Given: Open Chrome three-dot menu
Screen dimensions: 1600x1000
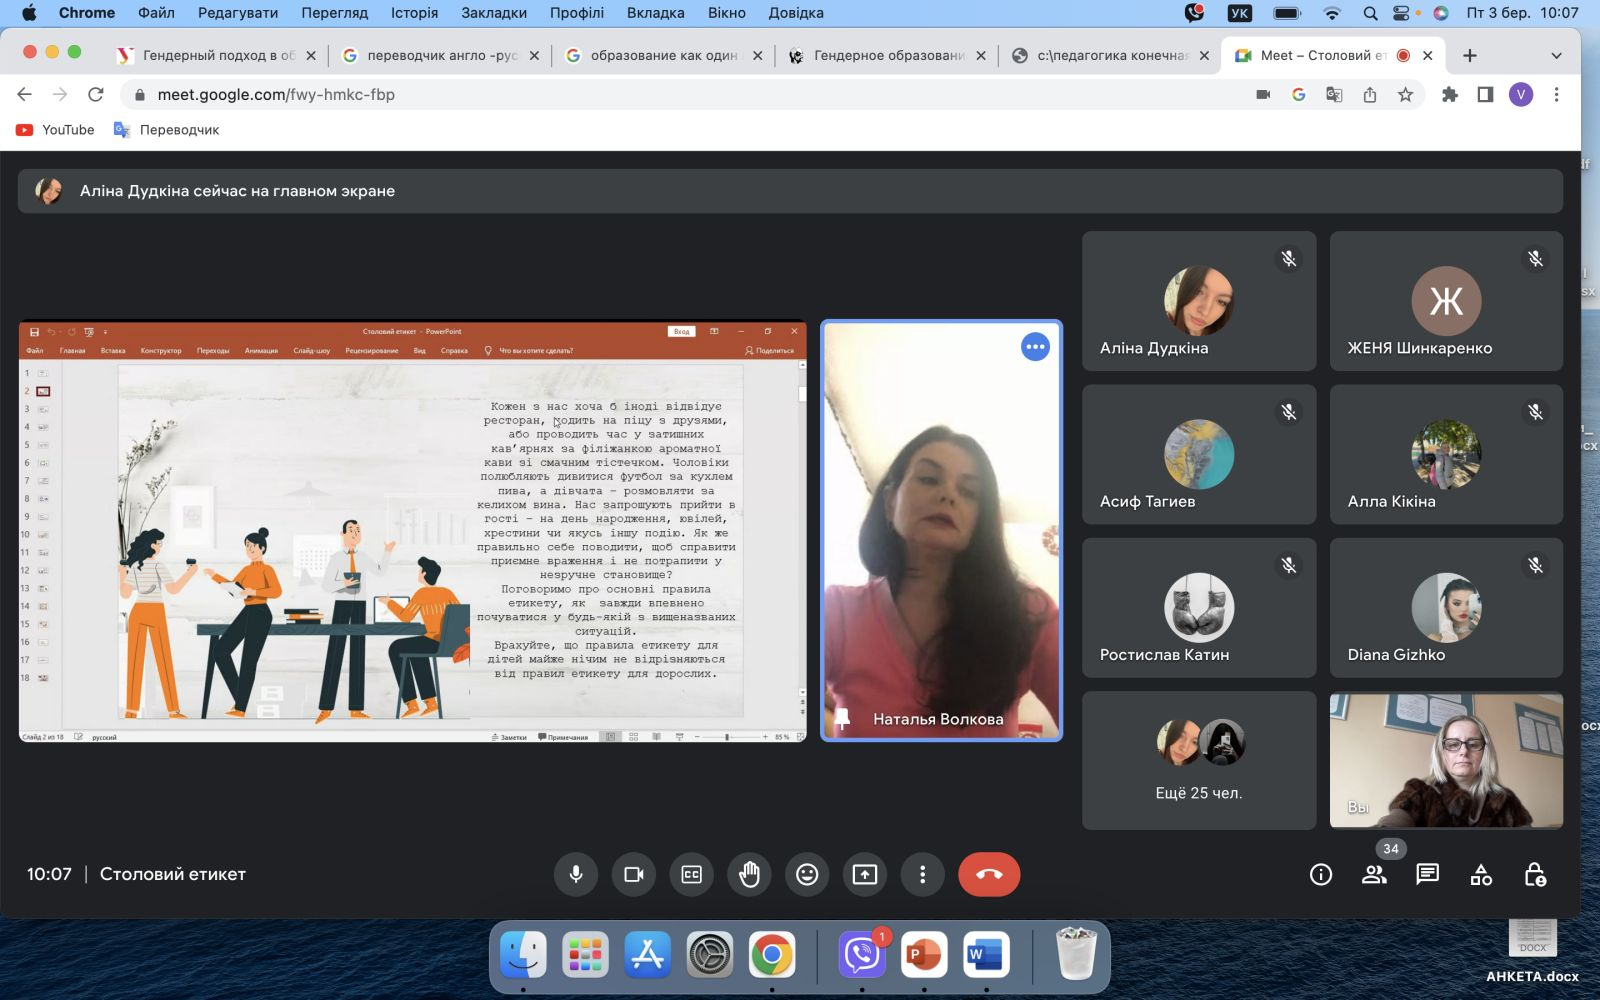Looking at the screenshot, I should (1556, 94).
